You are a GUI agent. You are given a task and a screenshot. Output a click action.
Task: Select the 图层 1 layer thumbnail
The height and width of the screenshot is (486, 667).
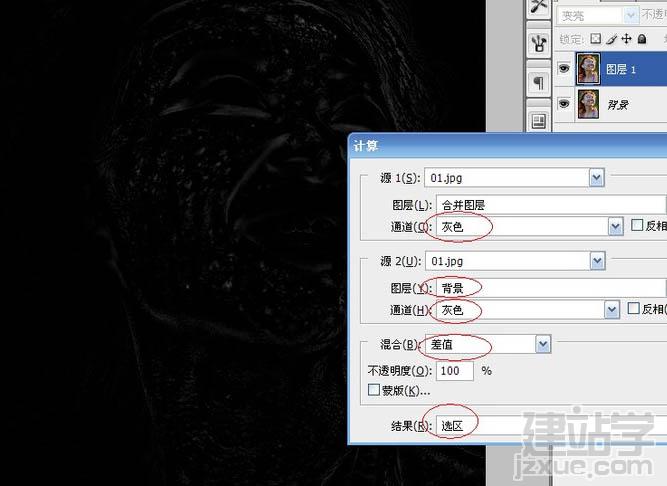(588, 68)
